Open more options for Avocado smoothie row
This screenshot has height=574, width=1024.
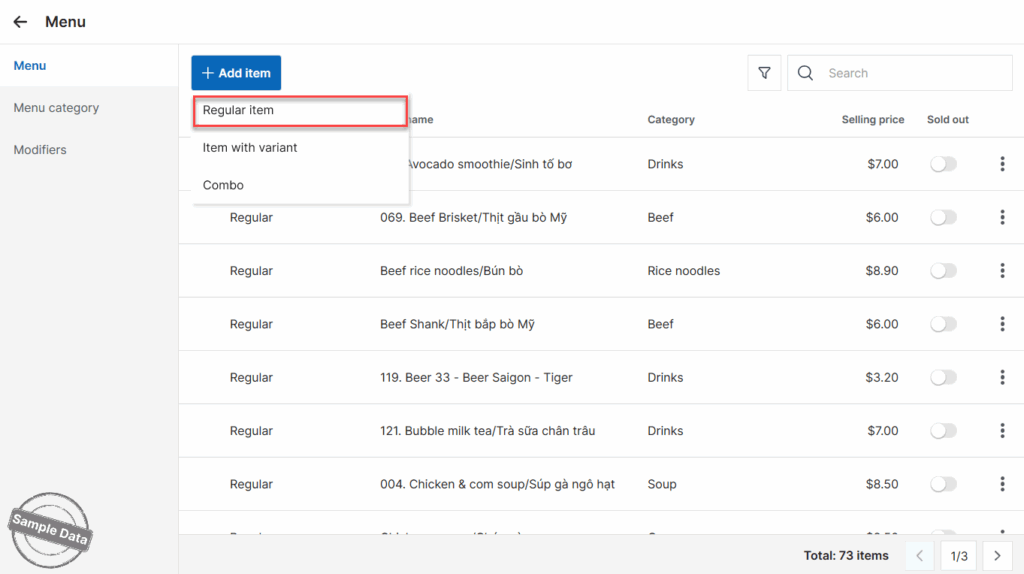pyautogui.click(x=1001, y=164)
